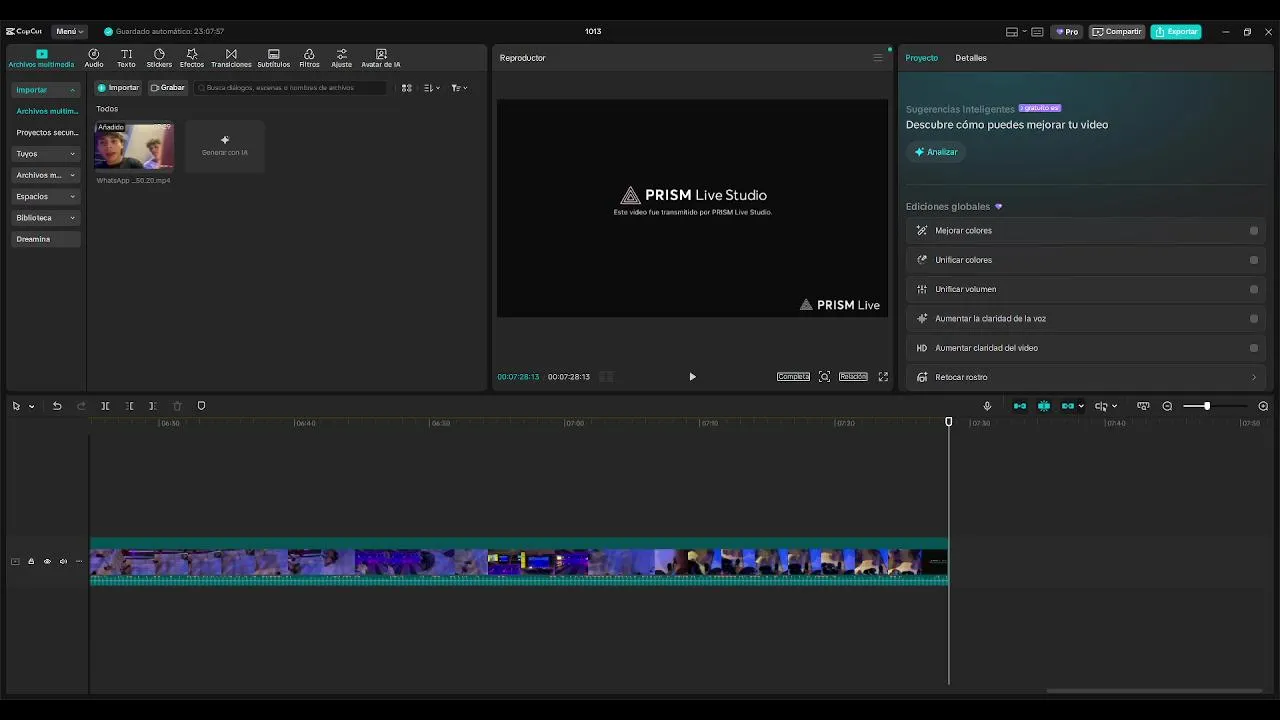Screen dimensions: 1280x720
Task: Open the Avatar de IA tab
Action: 381,58
